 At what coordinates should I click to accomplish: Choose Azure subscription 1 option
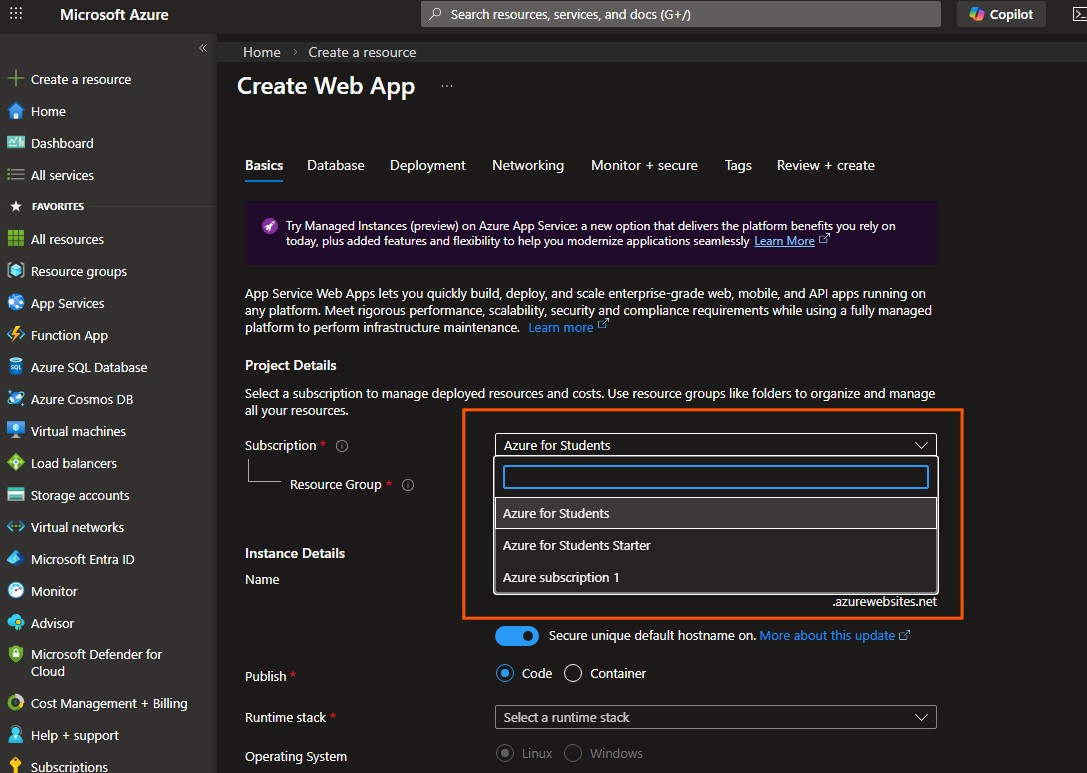click(715, 577)
